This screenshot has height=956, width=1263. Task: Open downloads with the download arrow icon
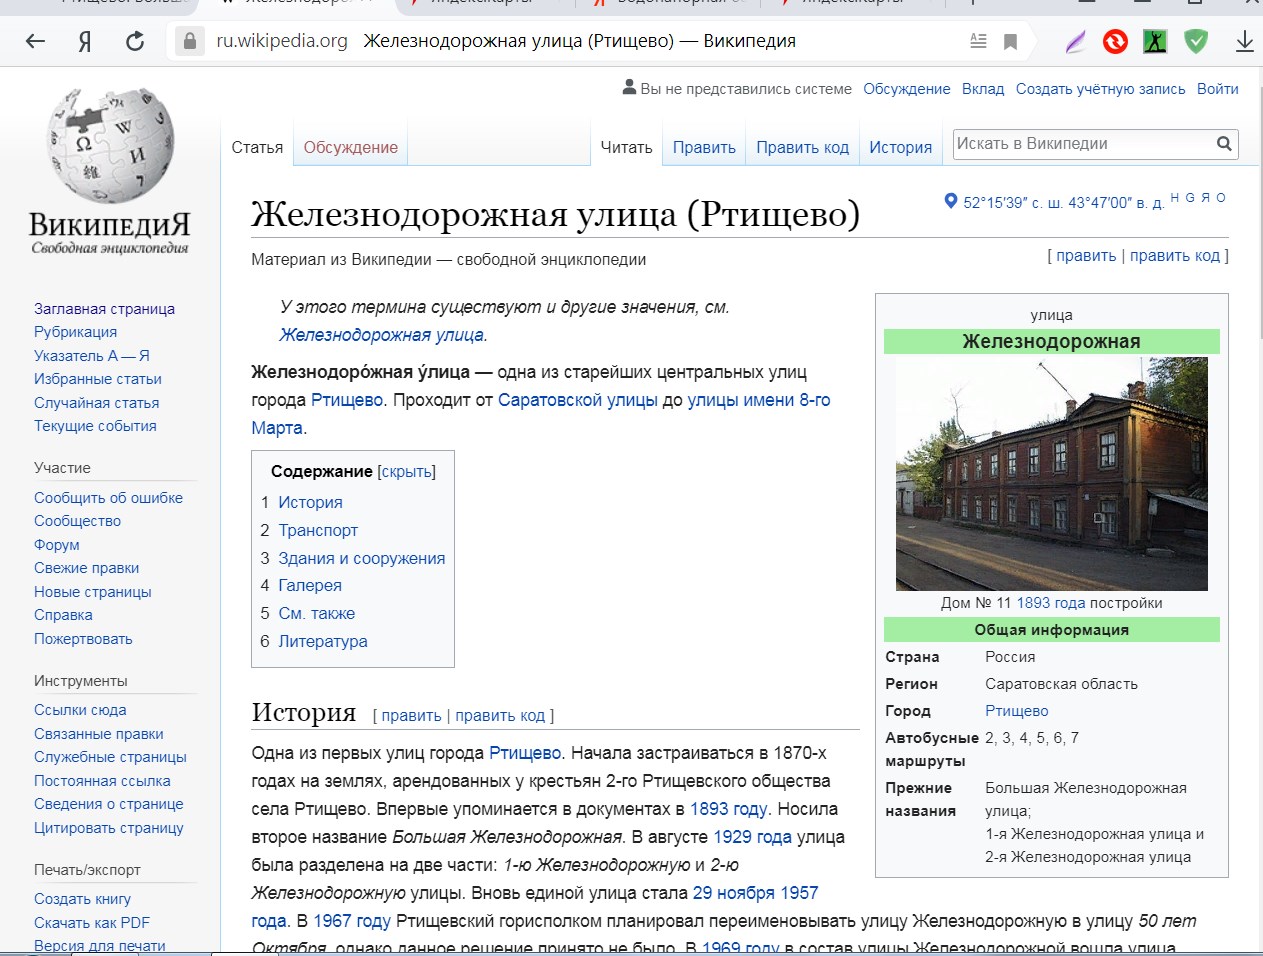tap(1244, 41)
